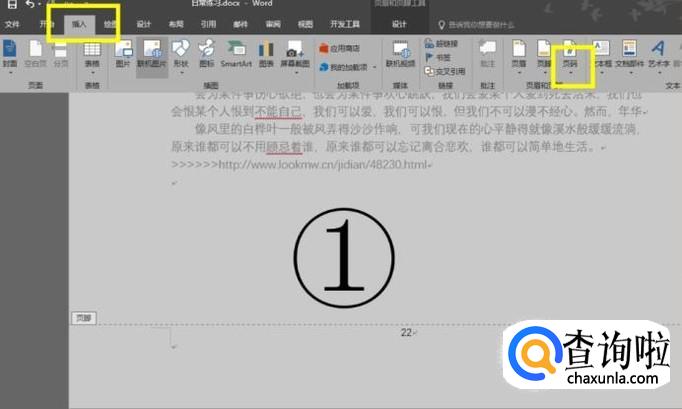Click the 图表 chart icon

pyautogui.click(x=266, y=54)
